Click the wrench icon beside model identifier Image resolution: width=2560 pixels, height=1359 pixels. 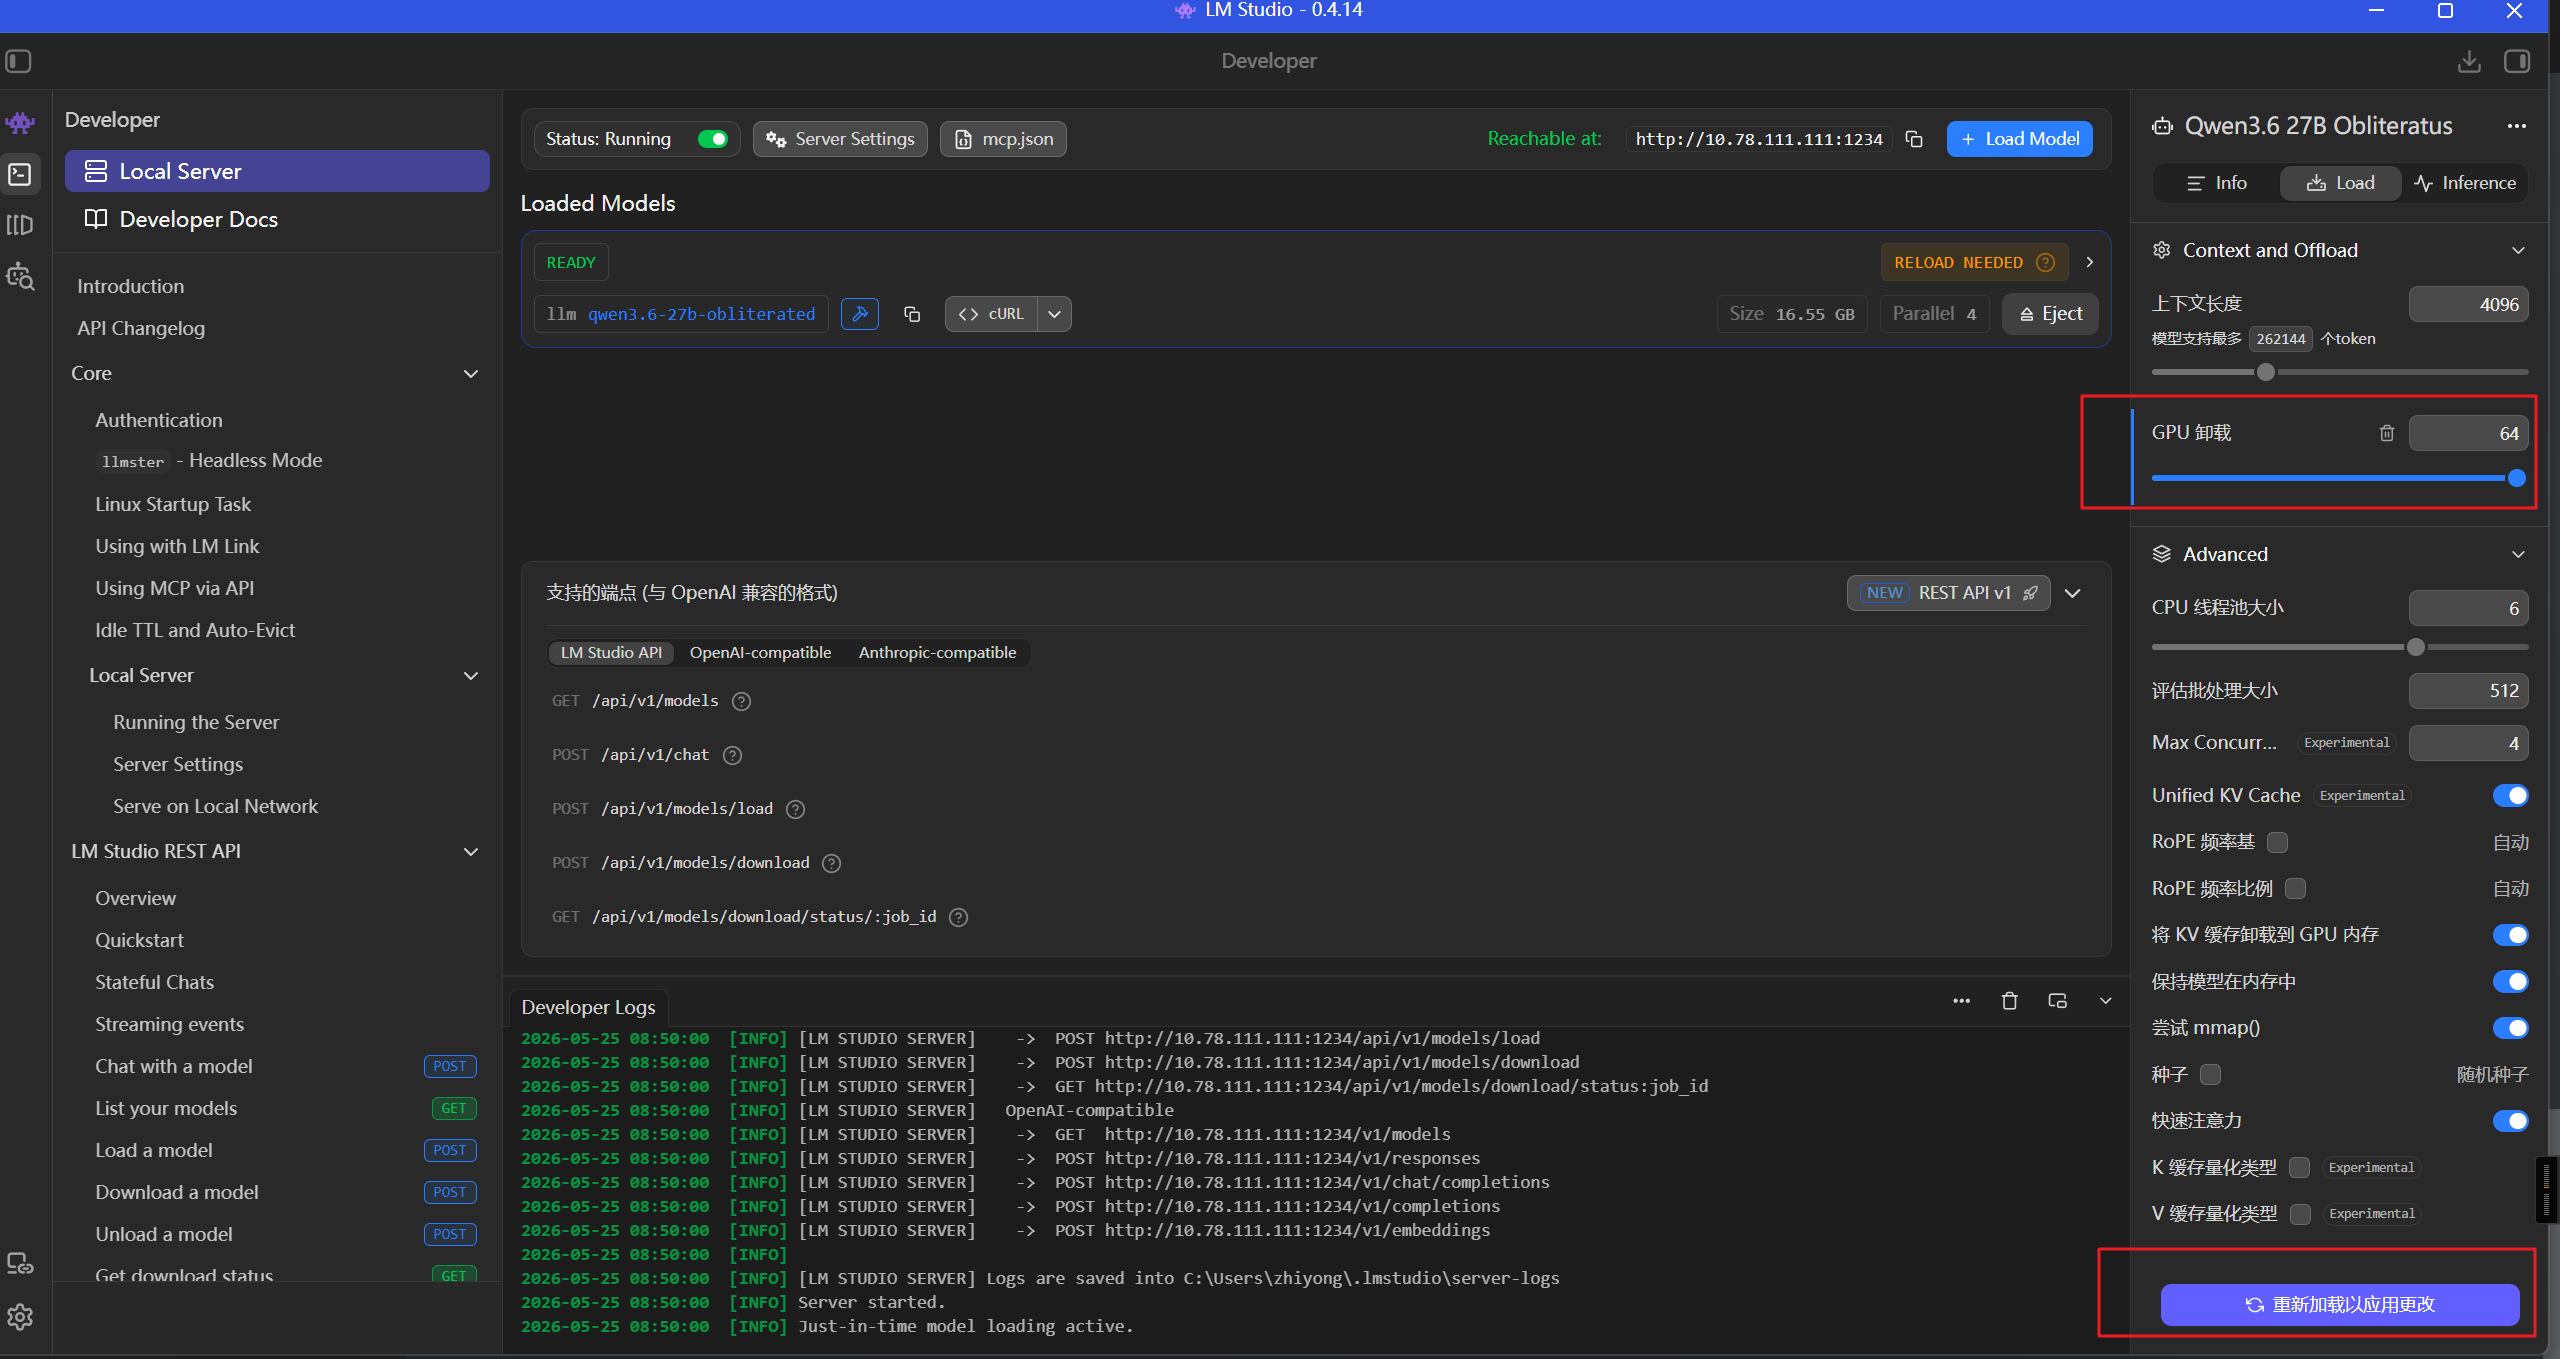coord(860,314)
